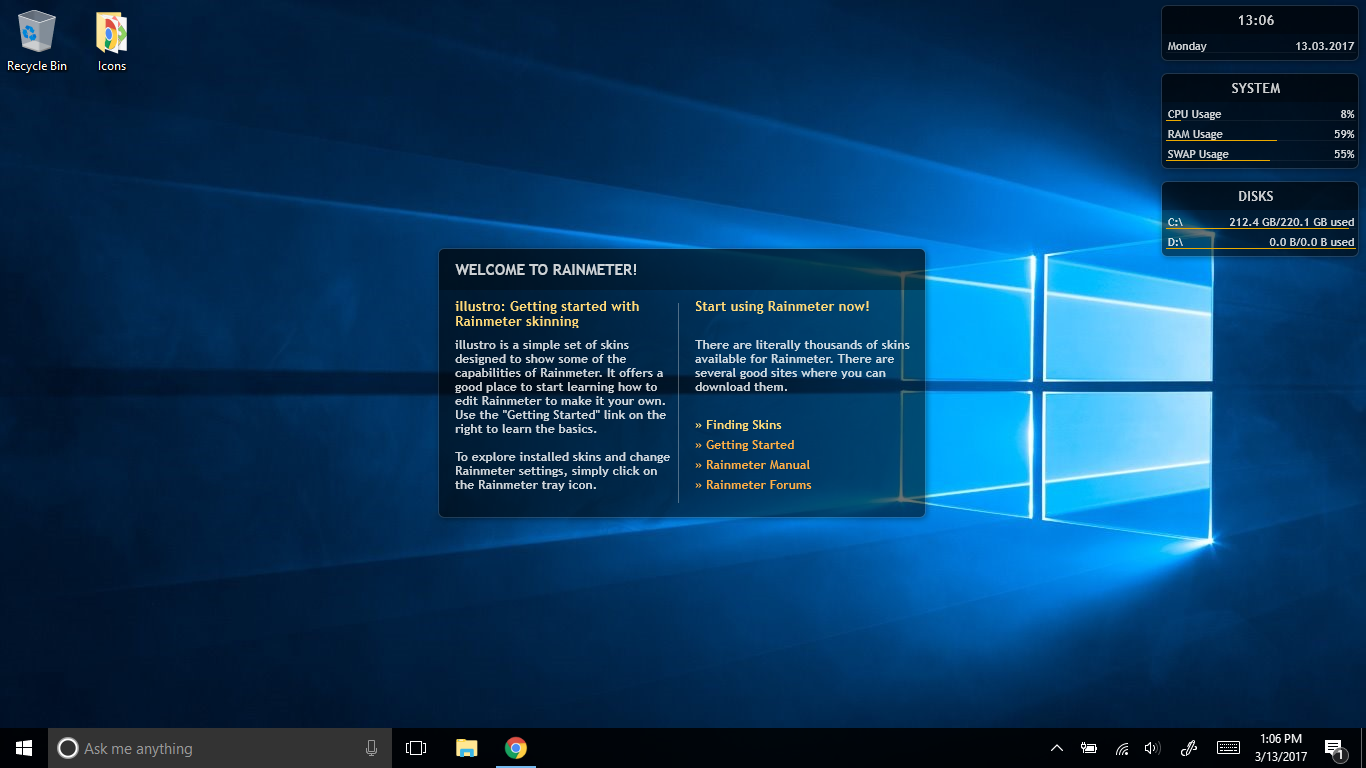This screenshot has width=1366, height=768.
Task: Click Monday in the clock skin
Action: pos(1187,46)
